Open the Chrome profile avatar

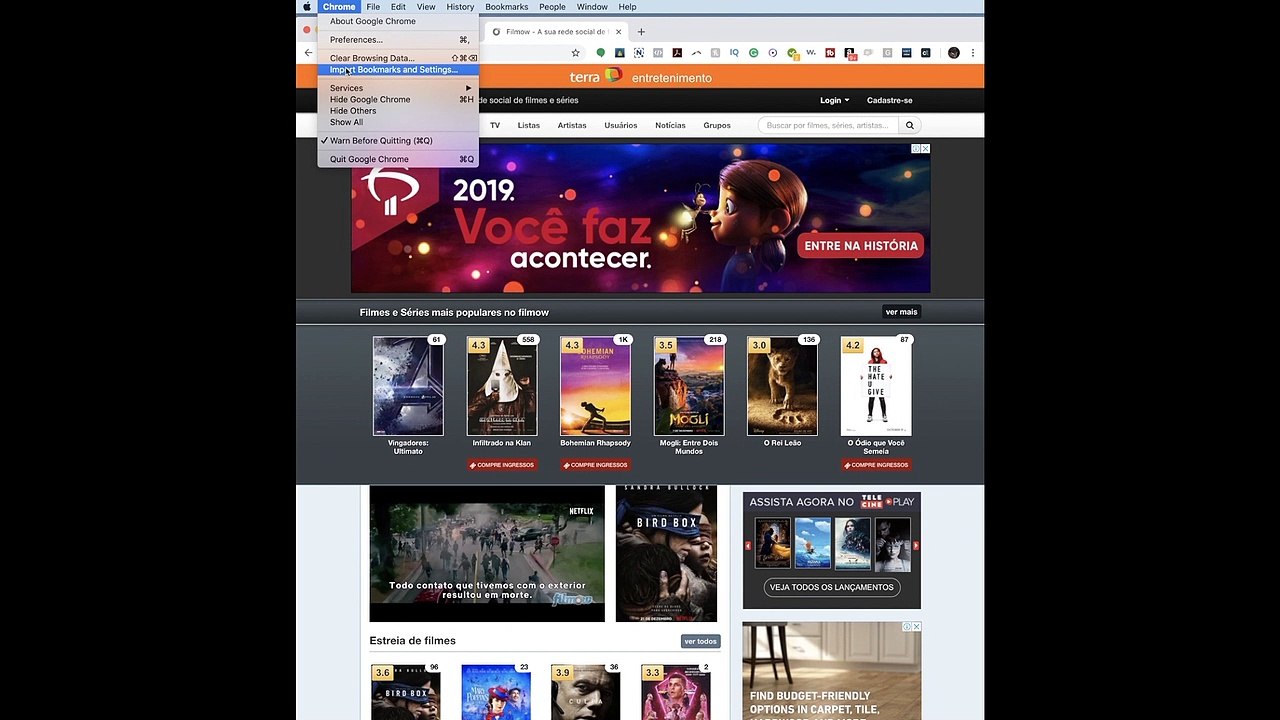click(953, 53)
